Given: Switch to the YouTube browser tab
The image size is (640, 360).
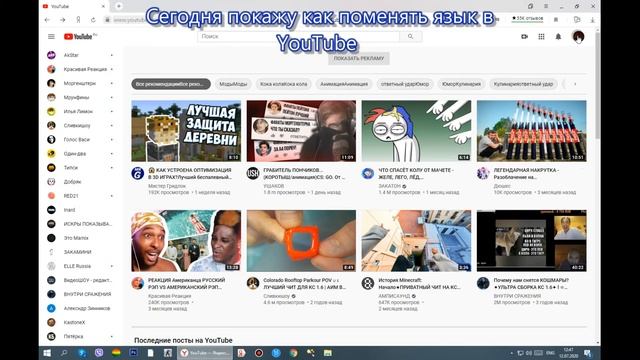Looking at the screenshot, I should point(73,6).
